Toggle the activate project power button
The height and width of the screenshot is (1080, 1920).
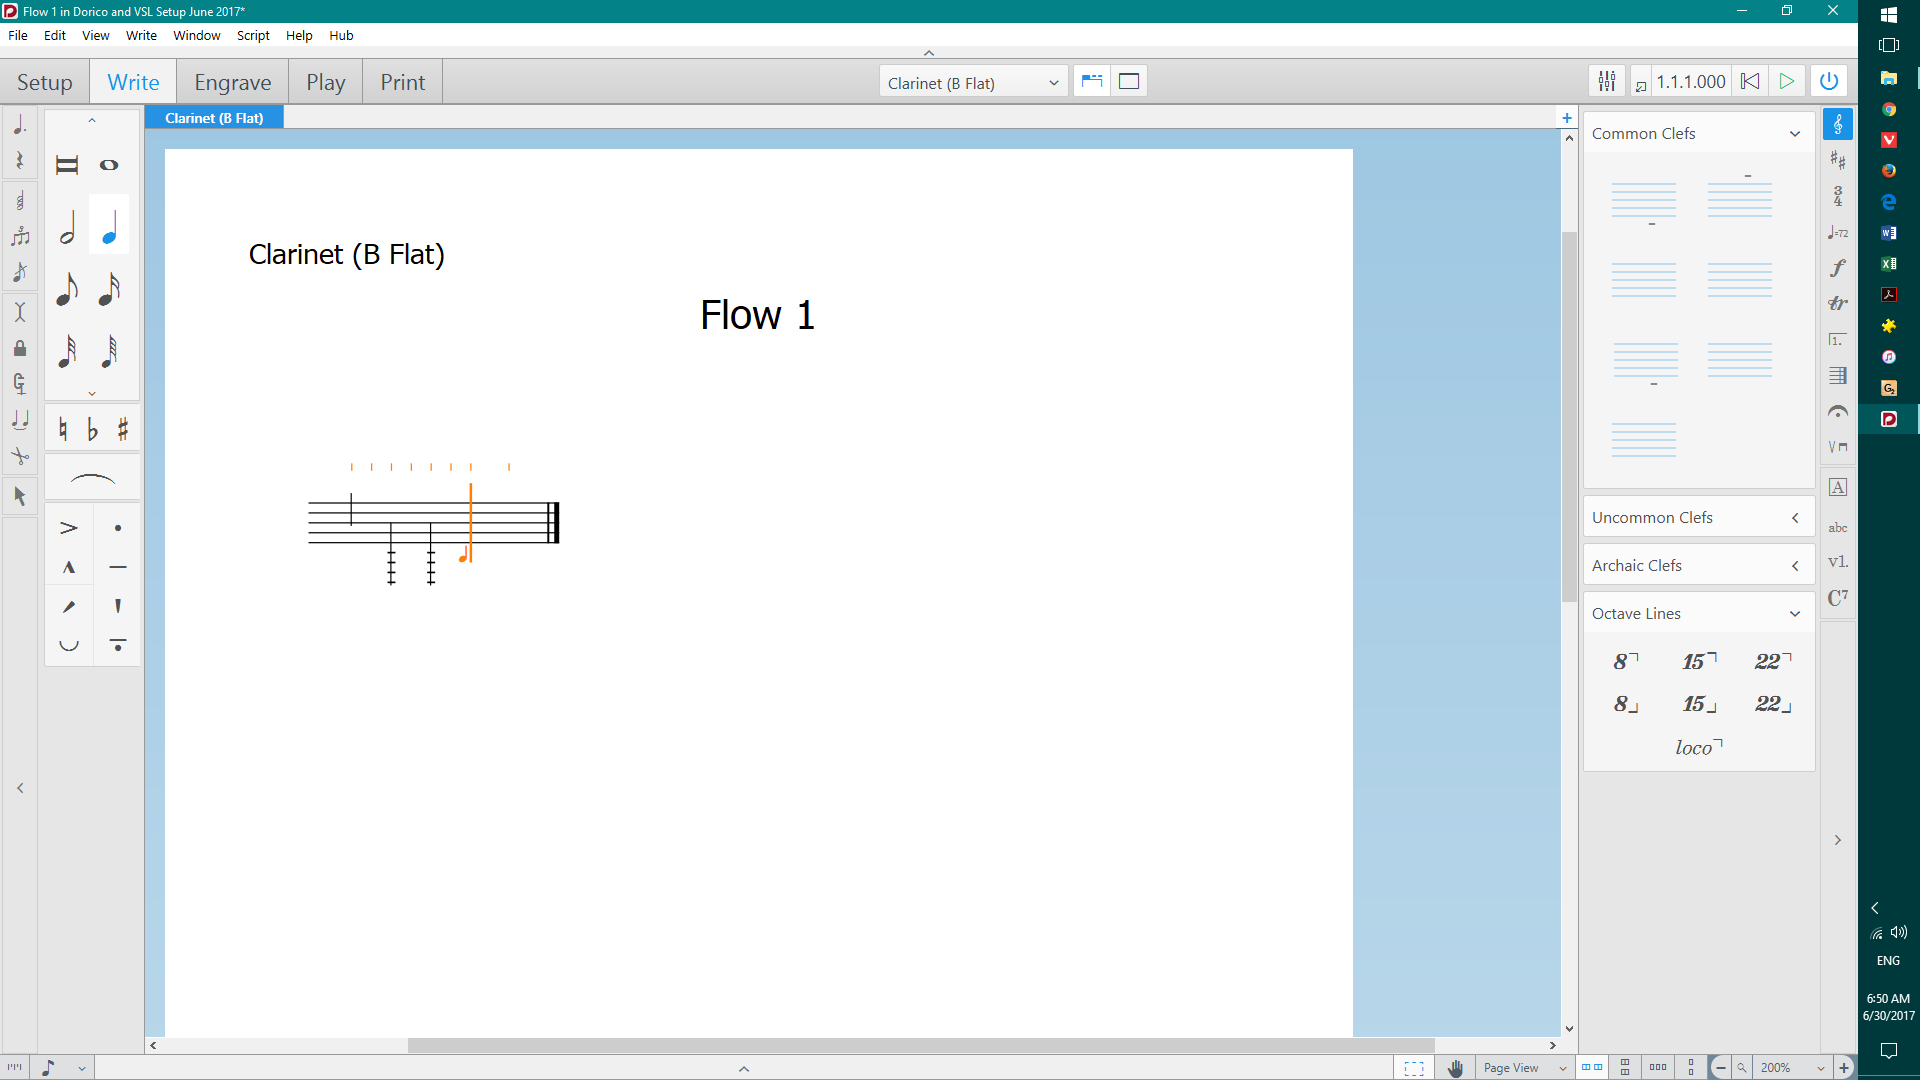(1828, 82)
